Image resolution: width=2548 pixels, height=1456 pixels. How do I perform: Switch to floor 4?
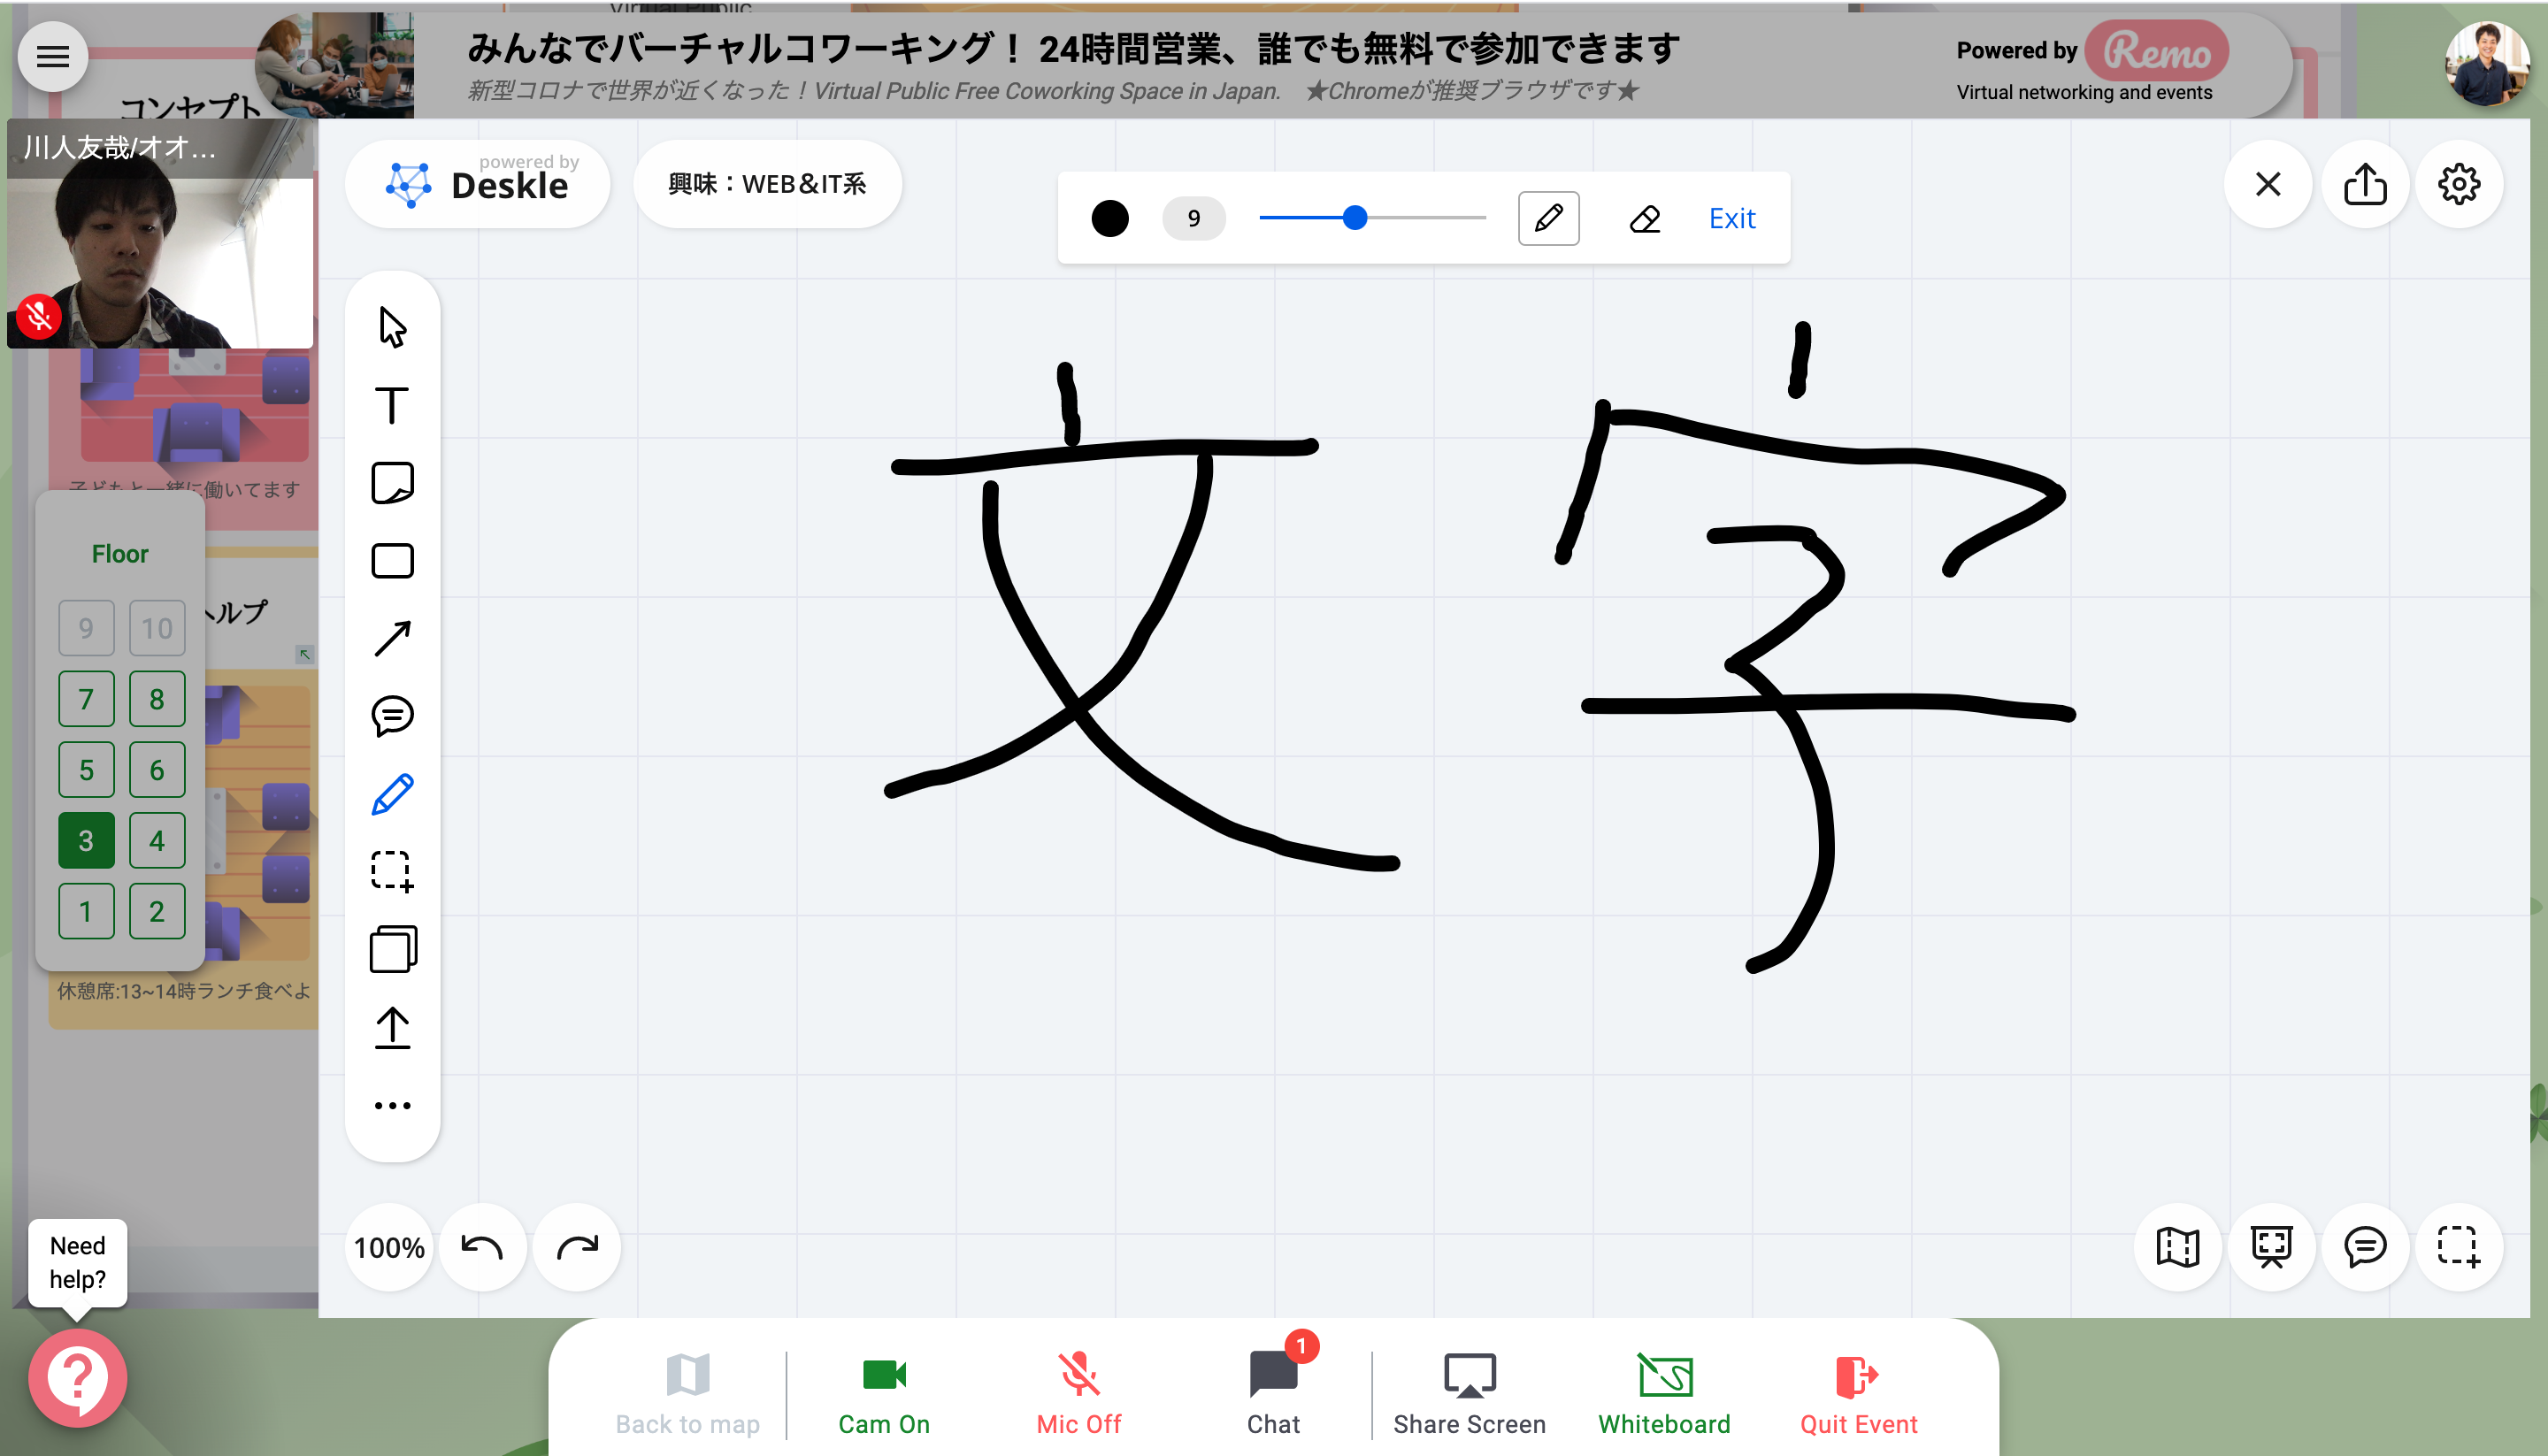coord(157,840)
